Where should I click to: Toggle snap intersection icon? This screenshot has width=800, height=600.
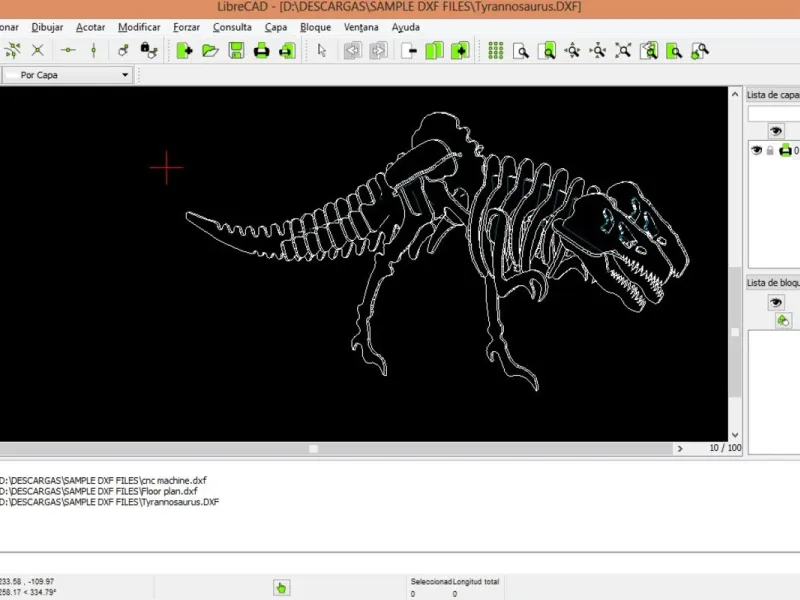38,50
